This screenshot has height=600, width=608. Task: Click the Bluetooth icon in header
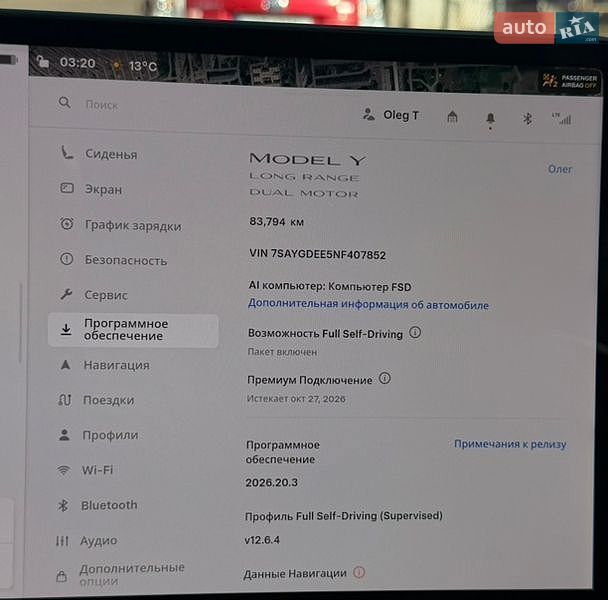pos(527,118)
